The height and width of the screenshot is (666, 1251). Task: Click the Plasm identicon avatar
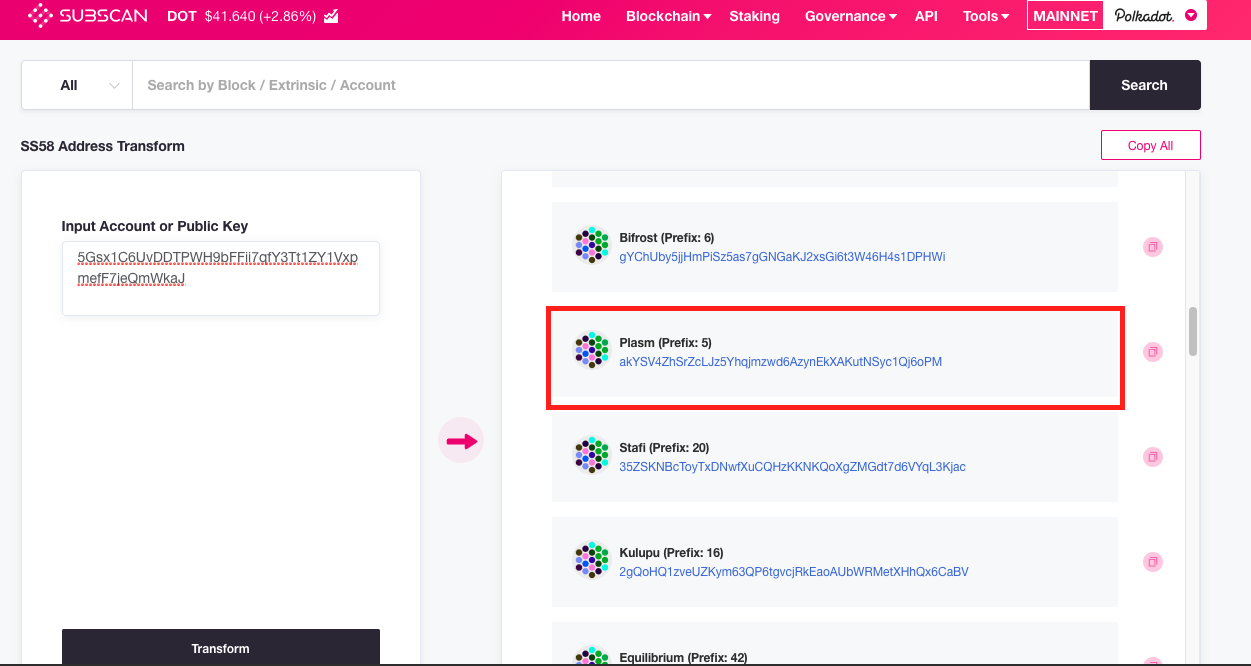coord(591,350)
